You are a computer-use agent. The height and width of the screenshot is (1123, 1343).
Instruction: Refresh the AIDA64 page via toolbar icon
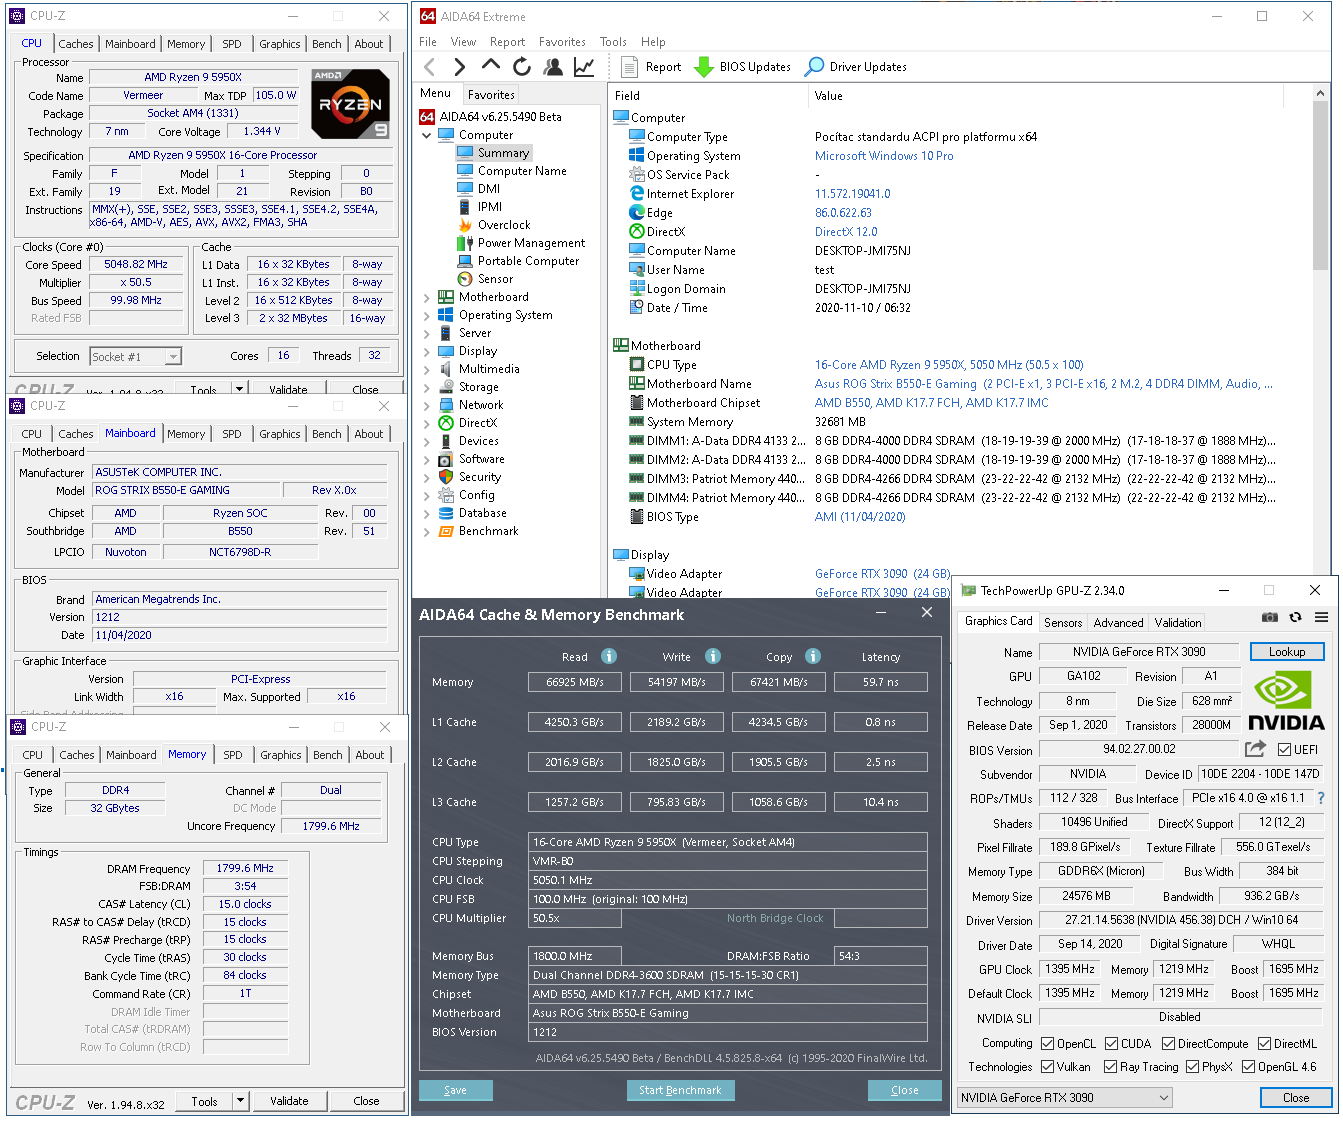[x=522, y=67]
